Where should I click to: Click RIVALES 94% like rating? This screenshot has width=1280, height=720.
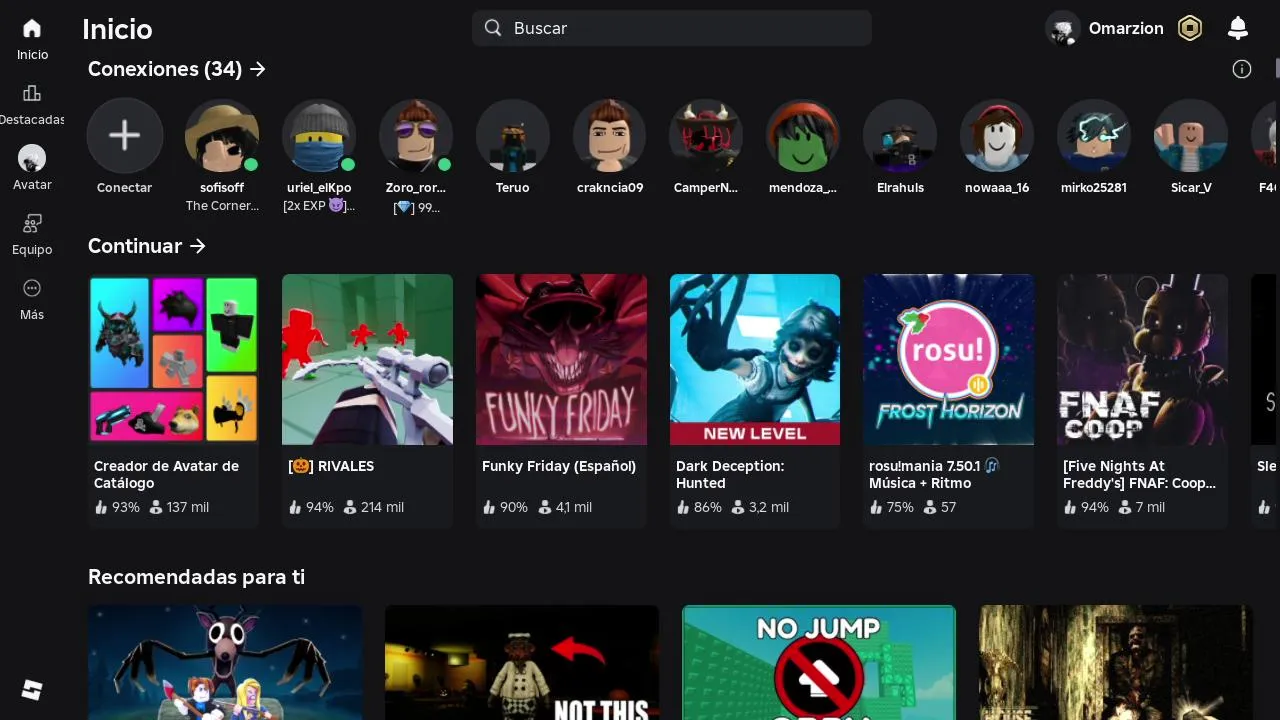311,507
